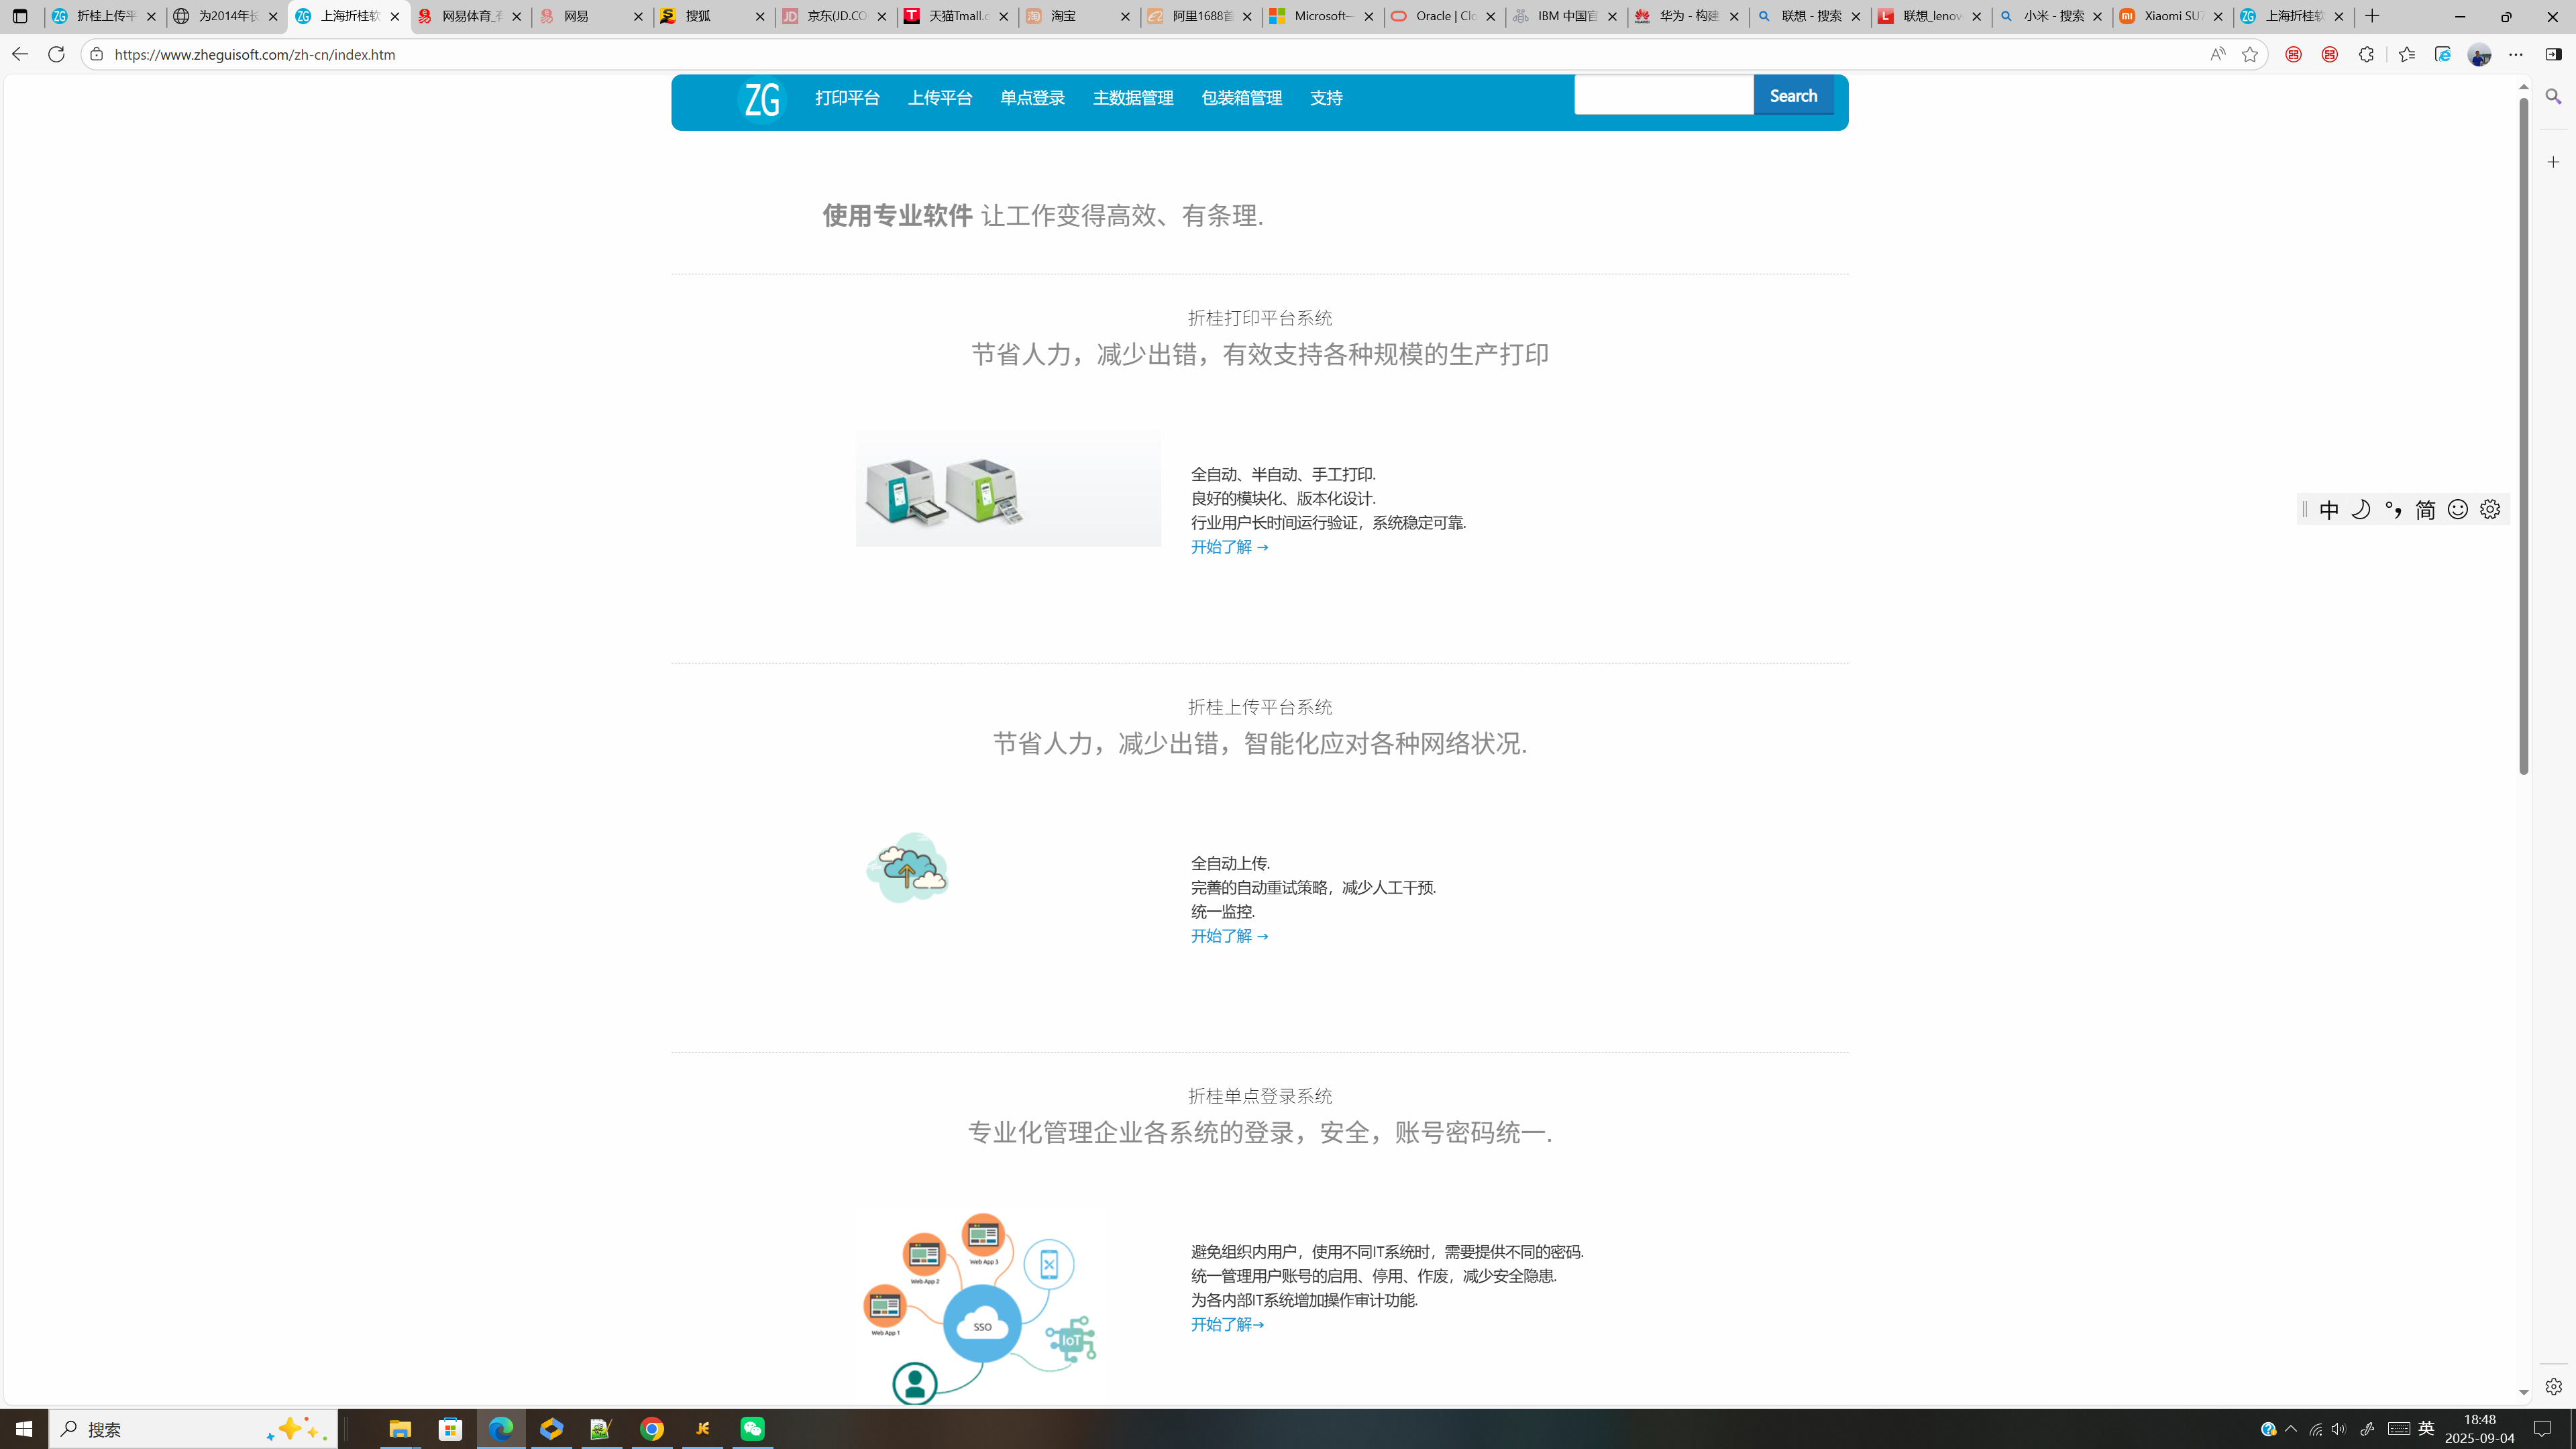Open sidebar settings gear icon

[x=2553, y=1387]
